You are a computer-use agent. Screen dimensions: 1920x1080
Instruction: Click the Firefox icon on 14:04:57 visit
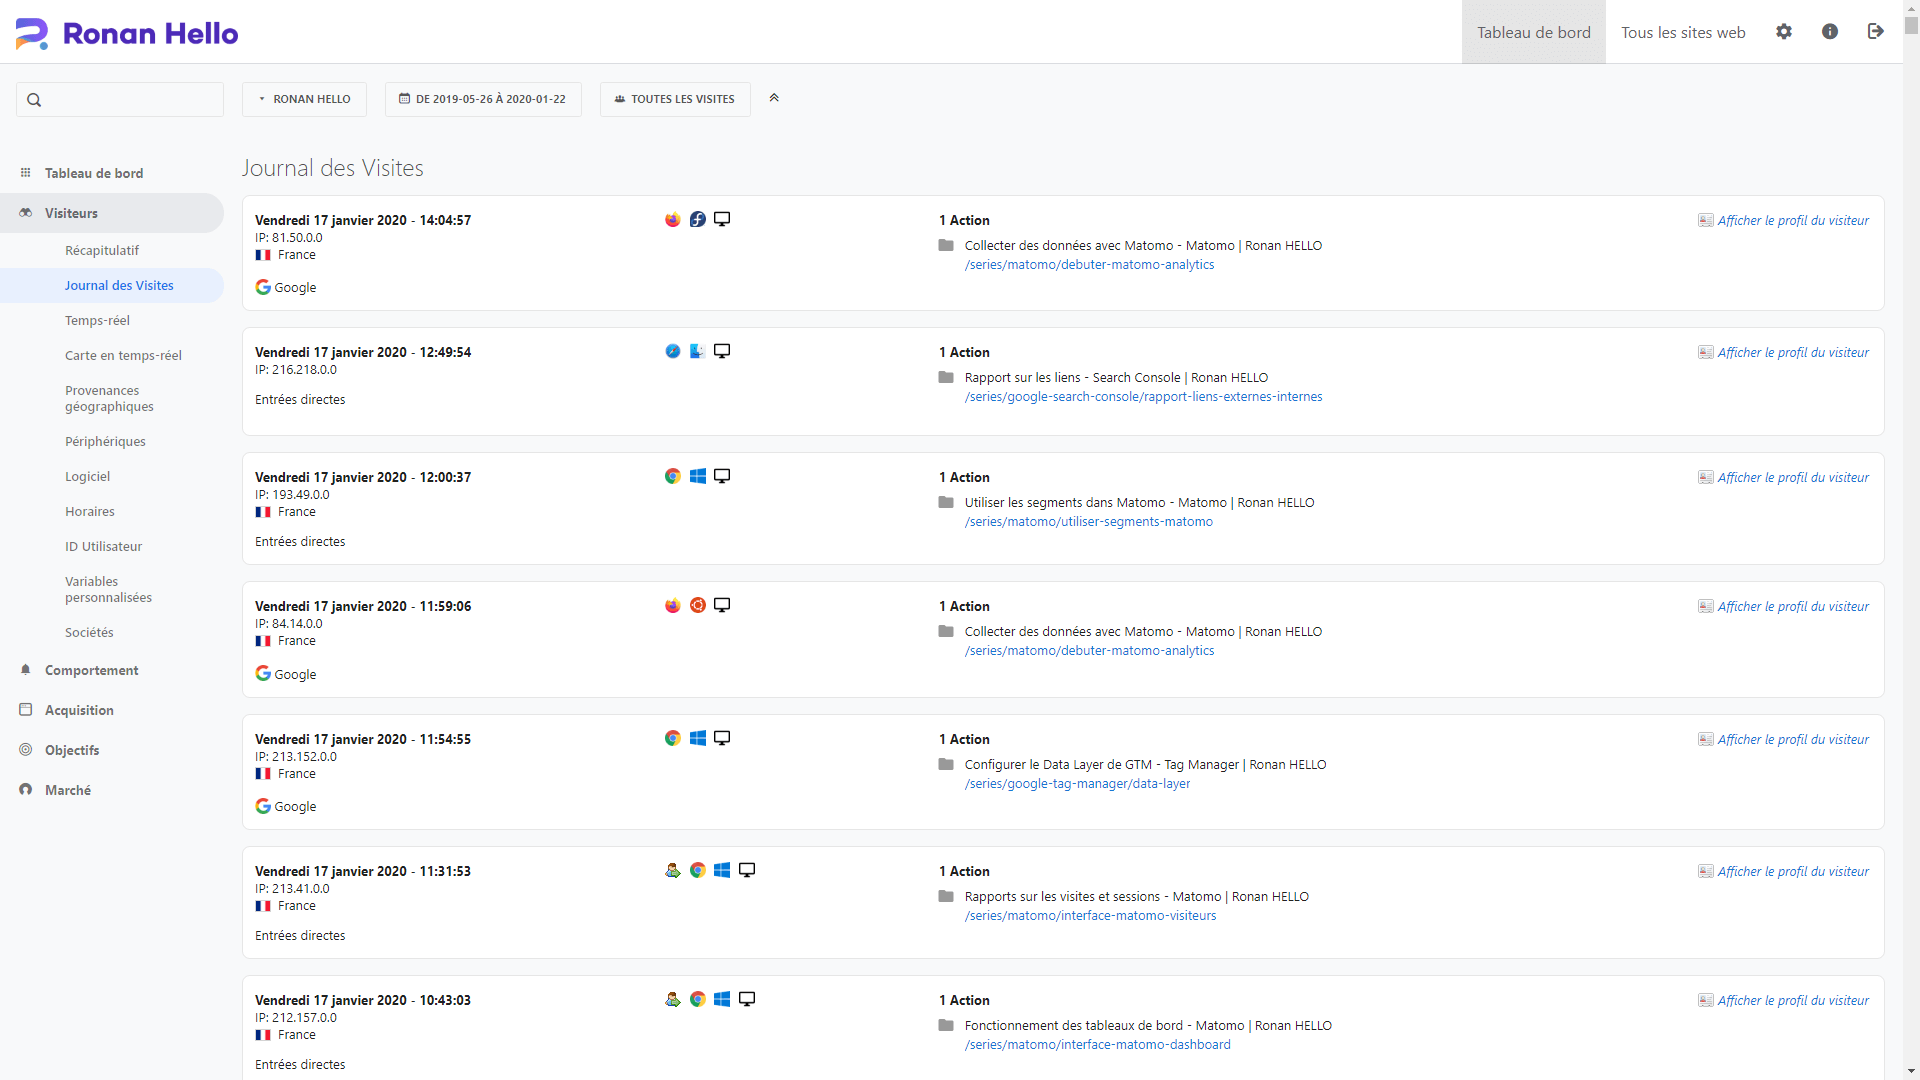(x=673, y=220)
